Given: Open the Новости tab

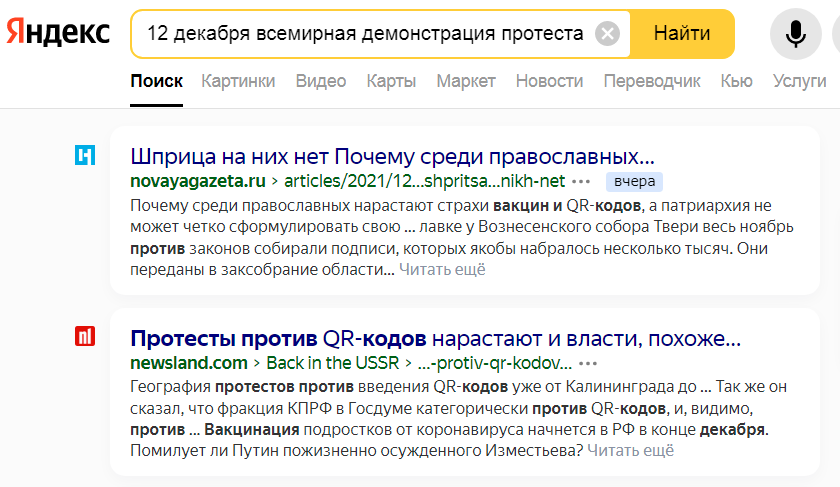Looking at the screenshot, I should 549,81.
